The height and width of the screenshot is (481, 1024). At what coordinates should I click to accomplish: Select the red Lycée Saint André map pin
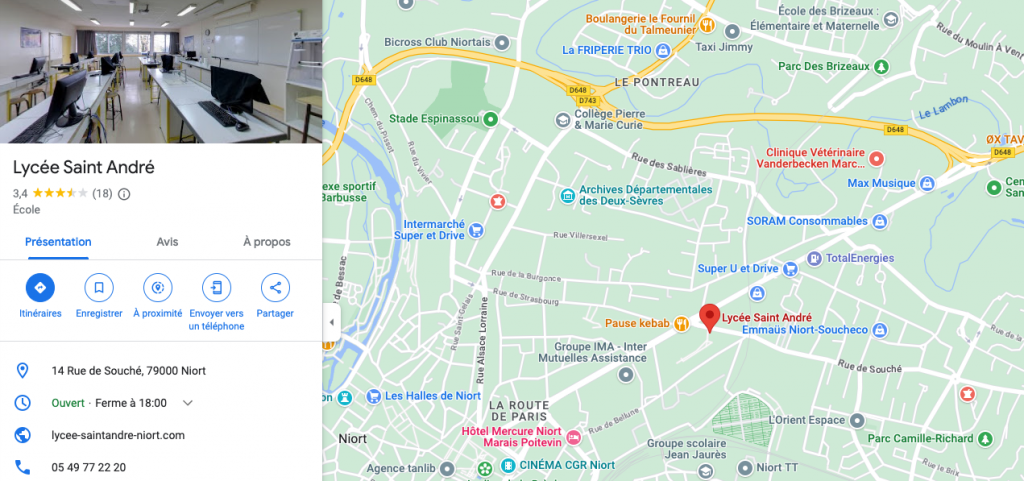pos(710,318)
